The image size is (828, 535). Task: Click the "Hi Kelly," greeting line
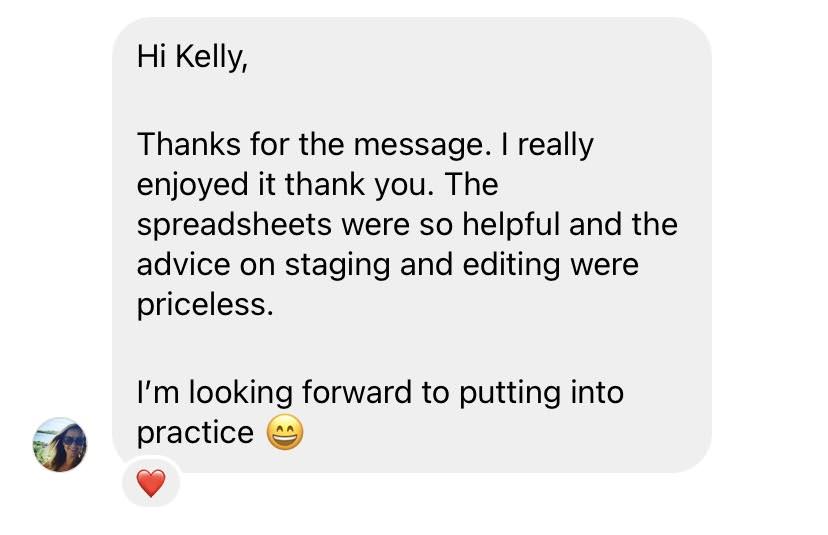pyautogui.click(x=191, y=58)
